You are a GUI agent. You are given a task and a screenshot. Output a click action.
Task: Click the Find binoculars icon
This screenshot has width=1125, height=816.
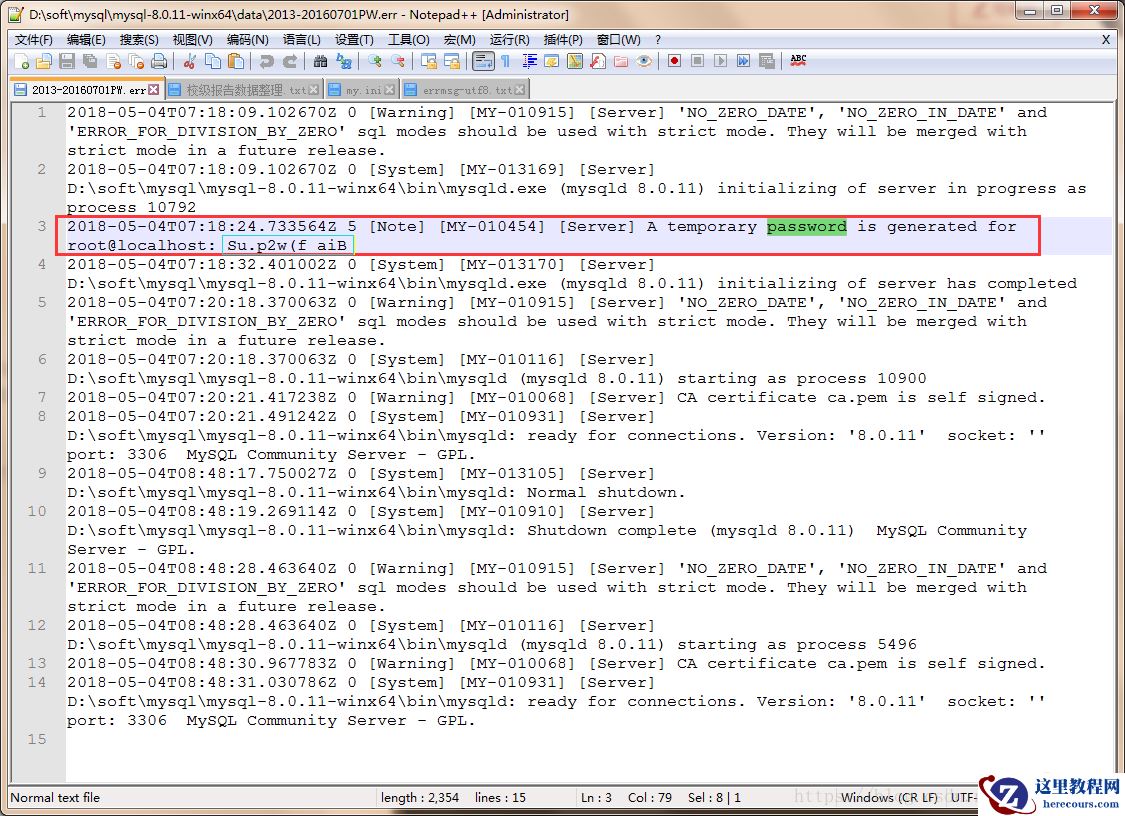click(x=320, y=62)
